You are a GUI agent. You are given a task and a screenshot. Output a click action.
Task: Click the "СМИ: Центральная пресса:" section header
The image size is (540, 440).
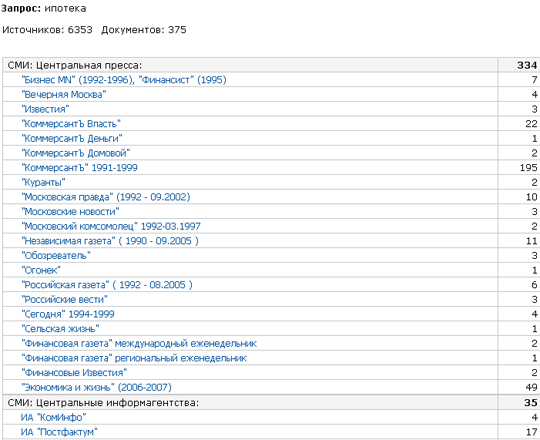tap(75, 65)
